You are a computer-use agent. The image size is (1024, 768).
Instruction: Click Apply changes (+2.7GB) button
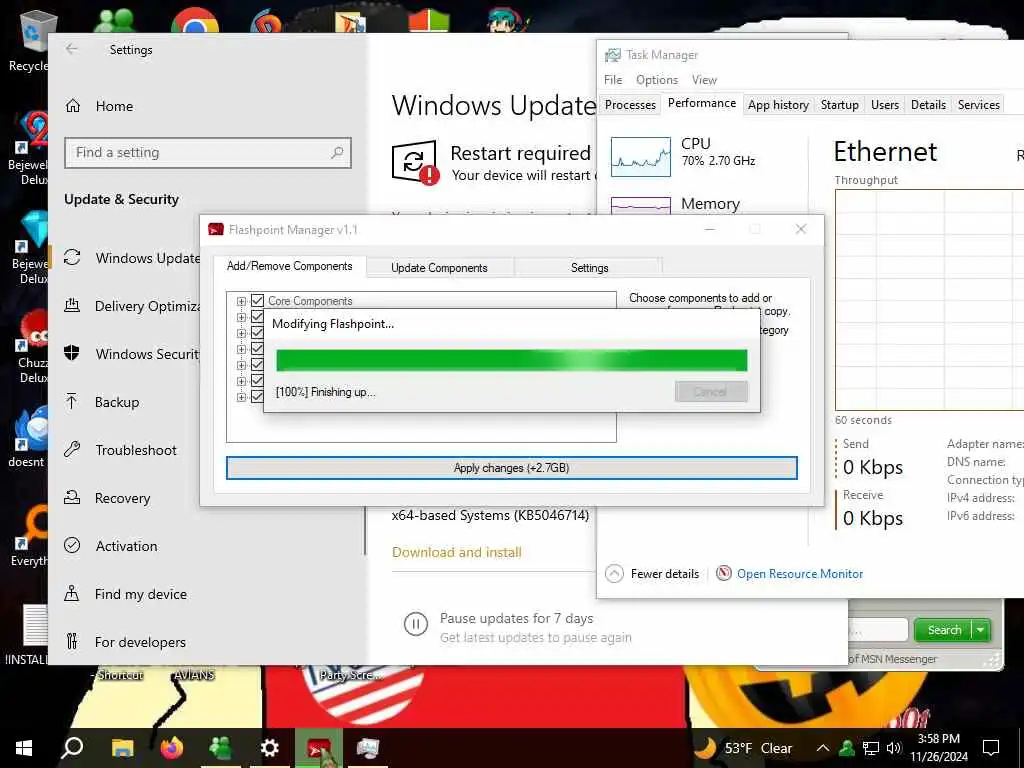click(511, 468)
